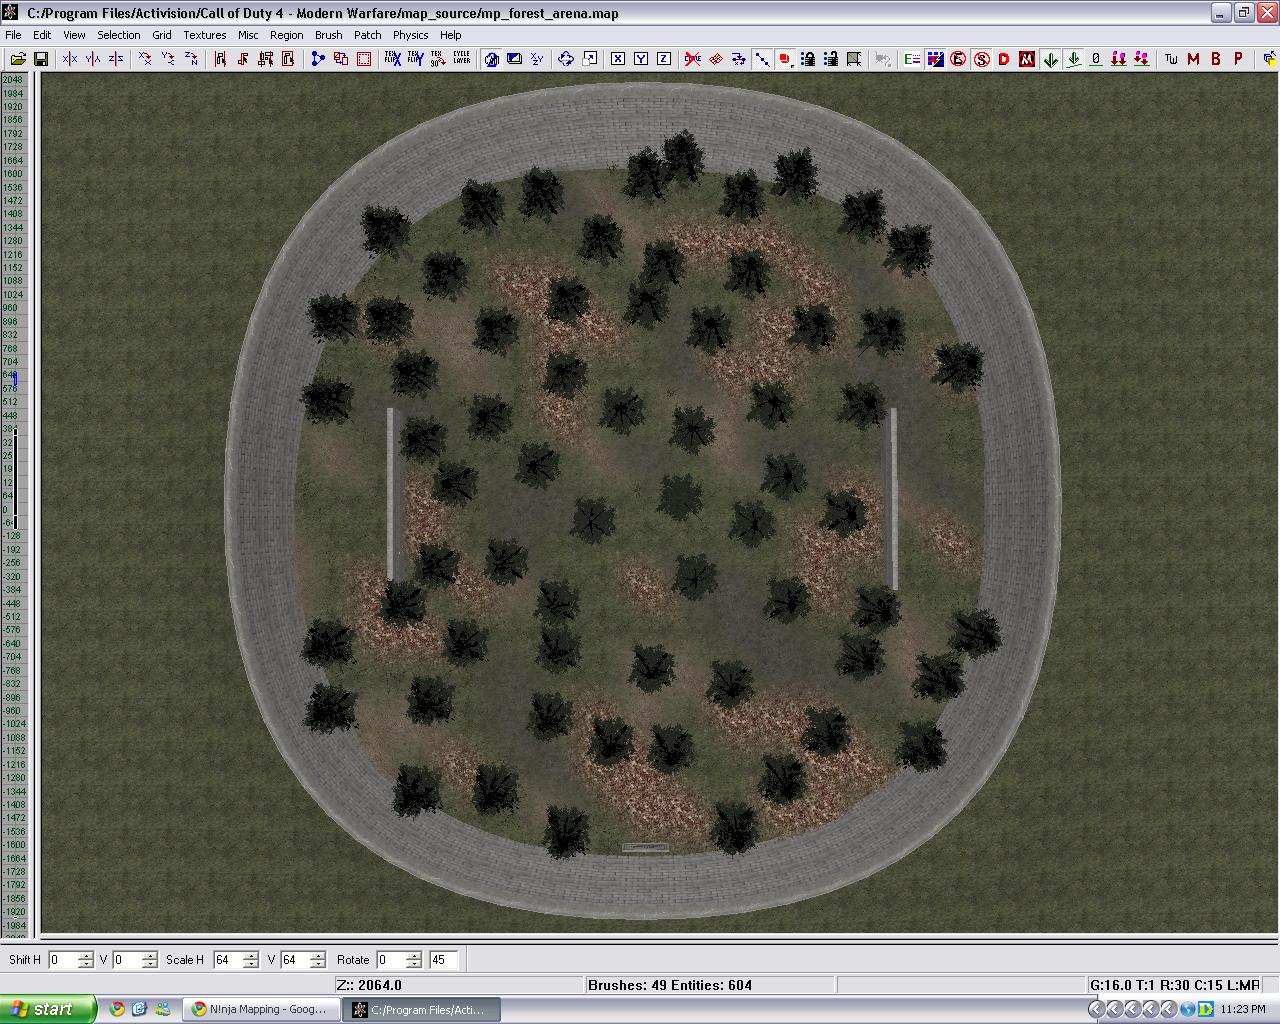Toggle the red crossed-out S filter

(981, 59)
